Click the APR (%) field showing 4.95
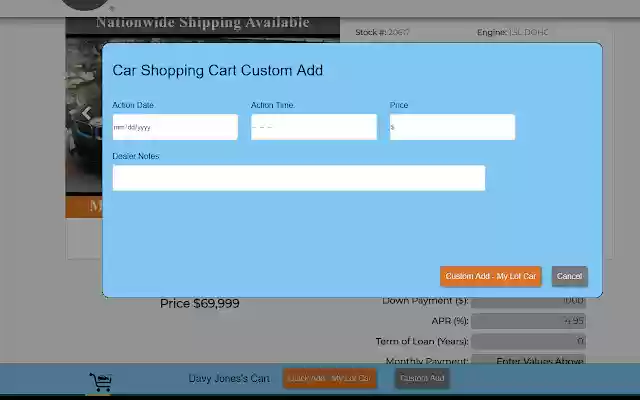This screenshot has height=400, width=640. tap(529, 321)
